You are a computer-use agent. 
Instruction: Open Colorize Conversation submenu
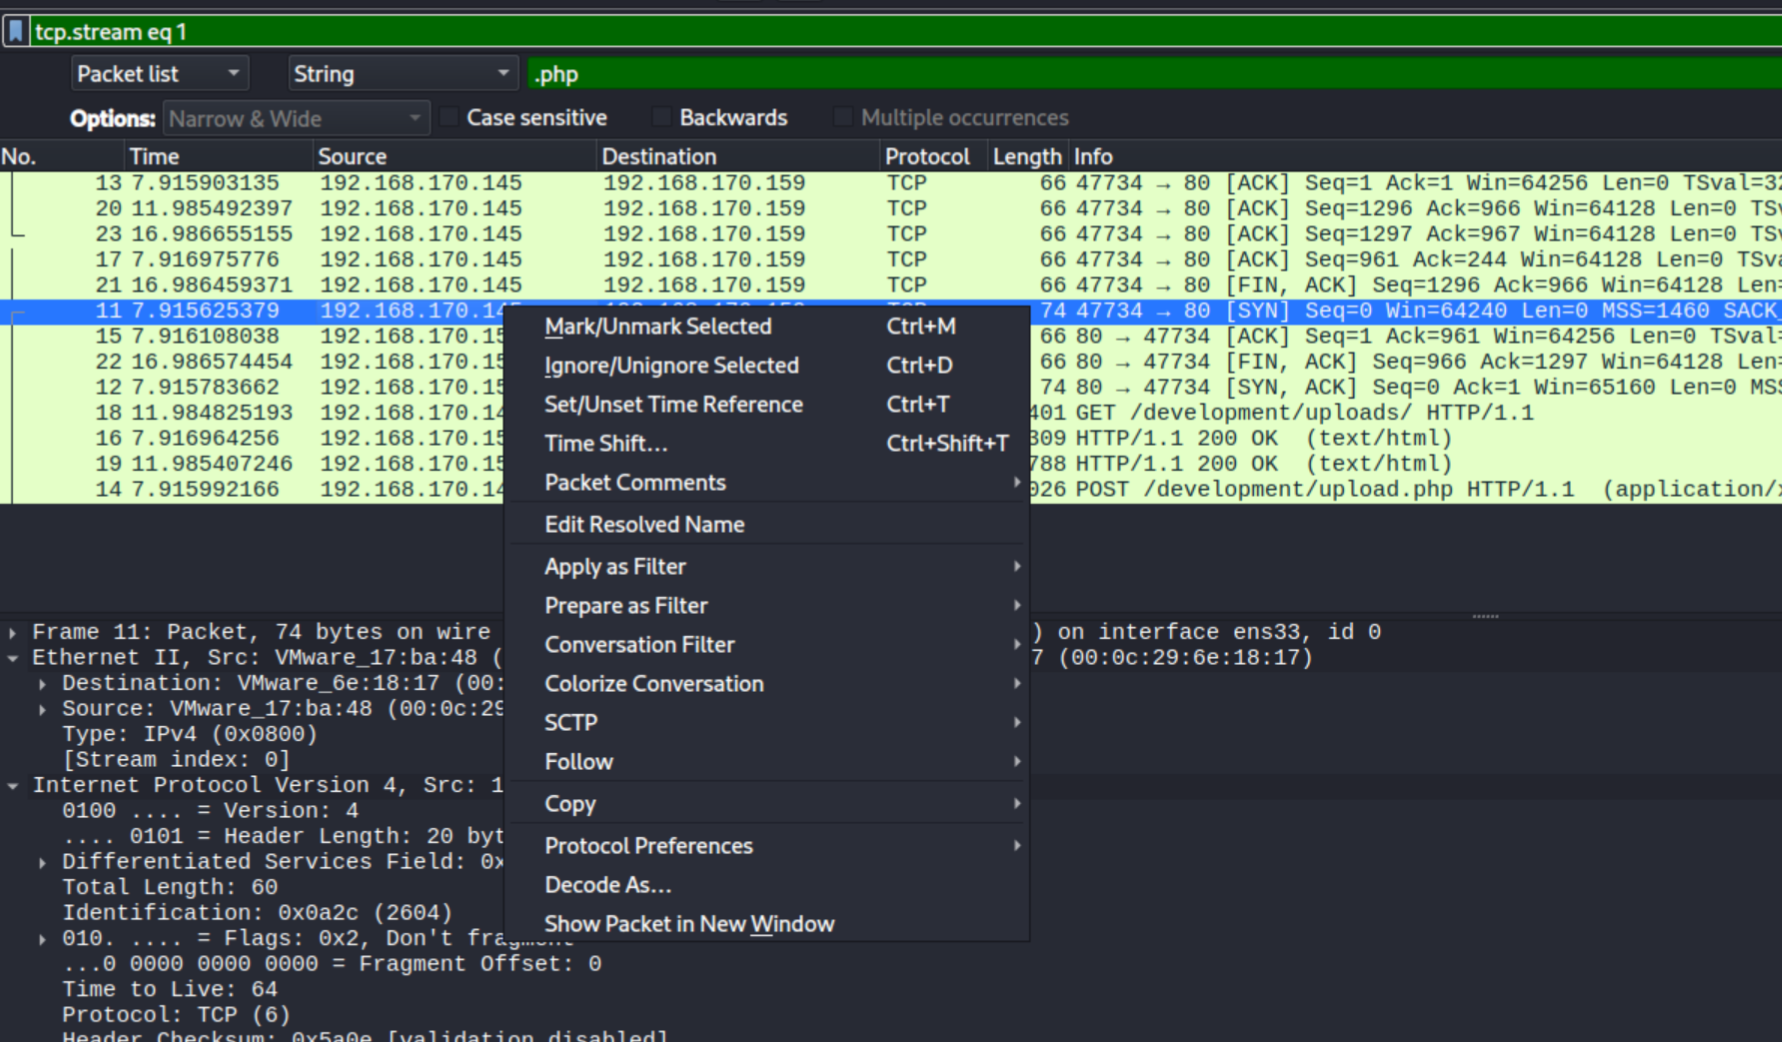coord(768,683)
